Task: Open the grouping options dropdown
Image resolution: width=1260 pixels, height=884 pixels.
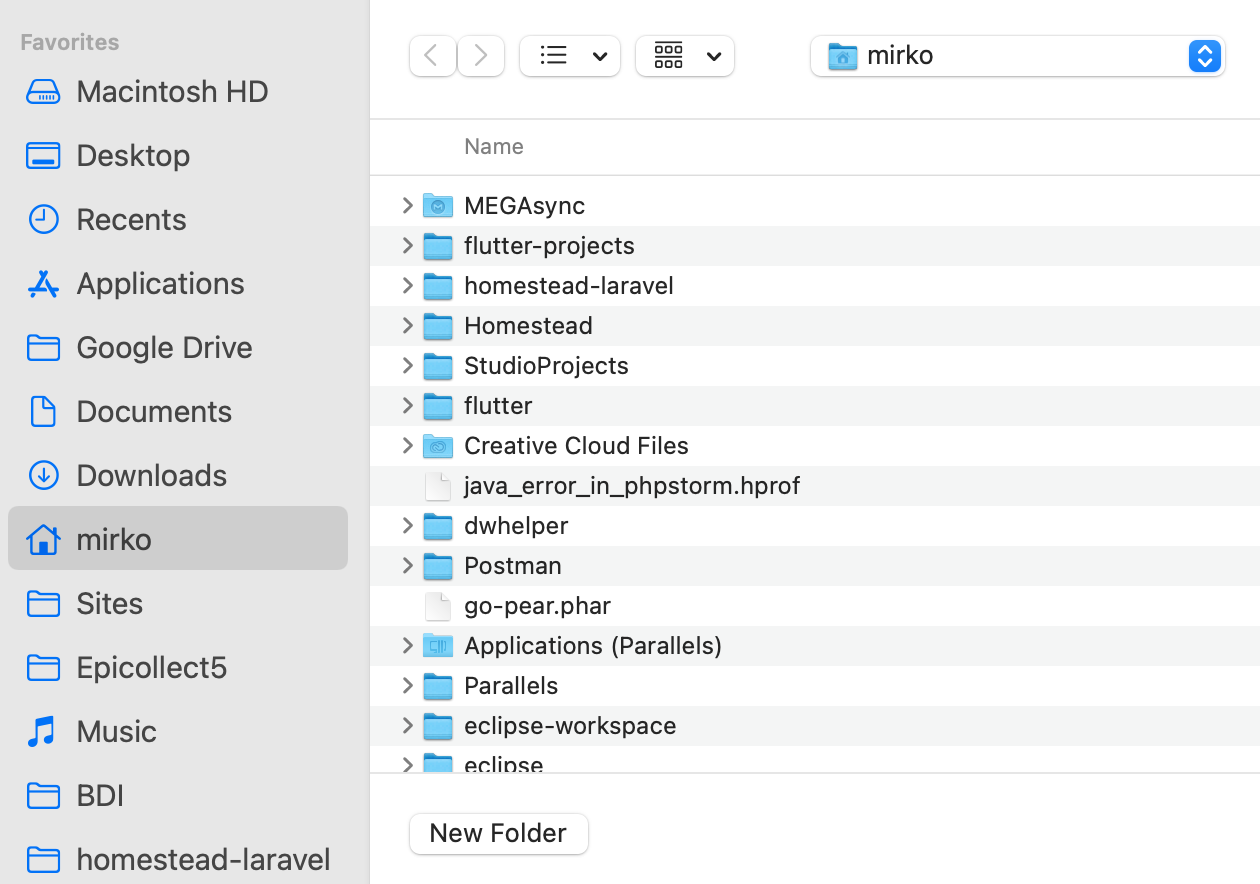Action: click(685, 56)
